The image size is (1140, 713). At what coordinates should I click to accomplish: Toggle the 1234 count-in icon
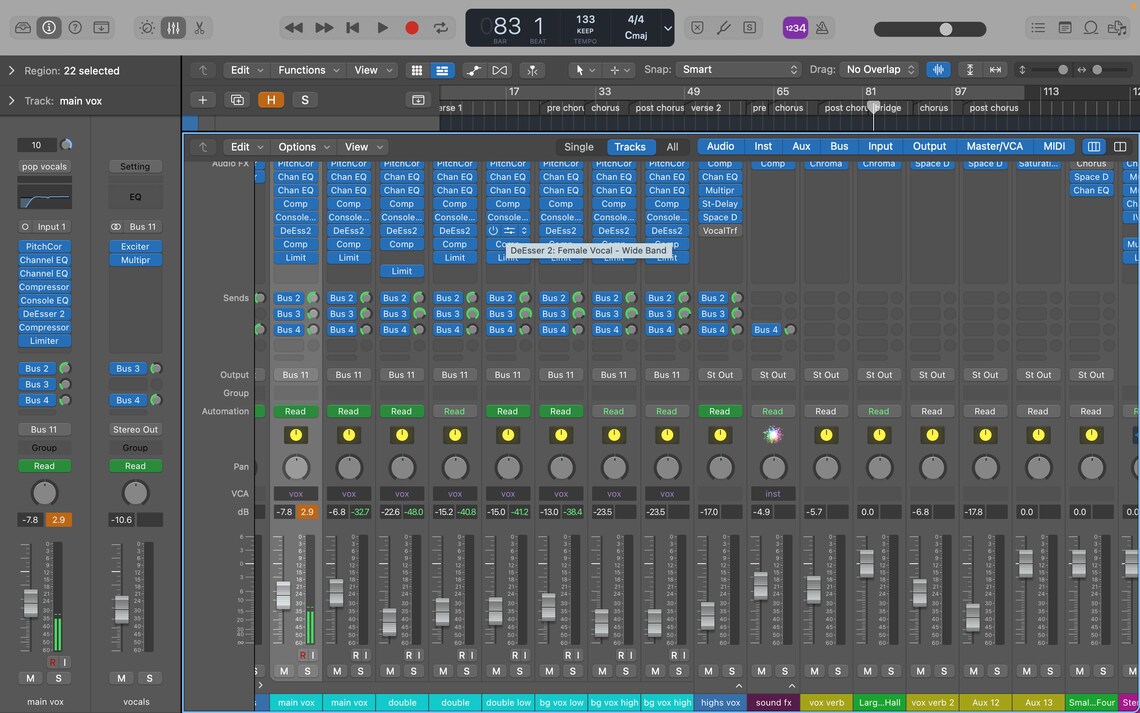point(795,28)
